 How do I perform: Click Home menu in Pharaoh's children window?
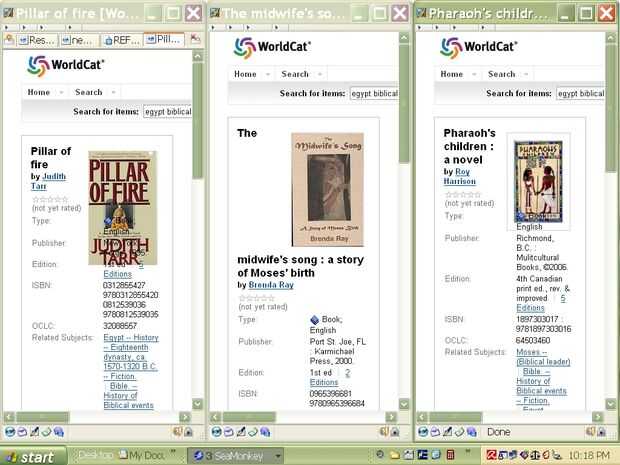pos(452,74)
